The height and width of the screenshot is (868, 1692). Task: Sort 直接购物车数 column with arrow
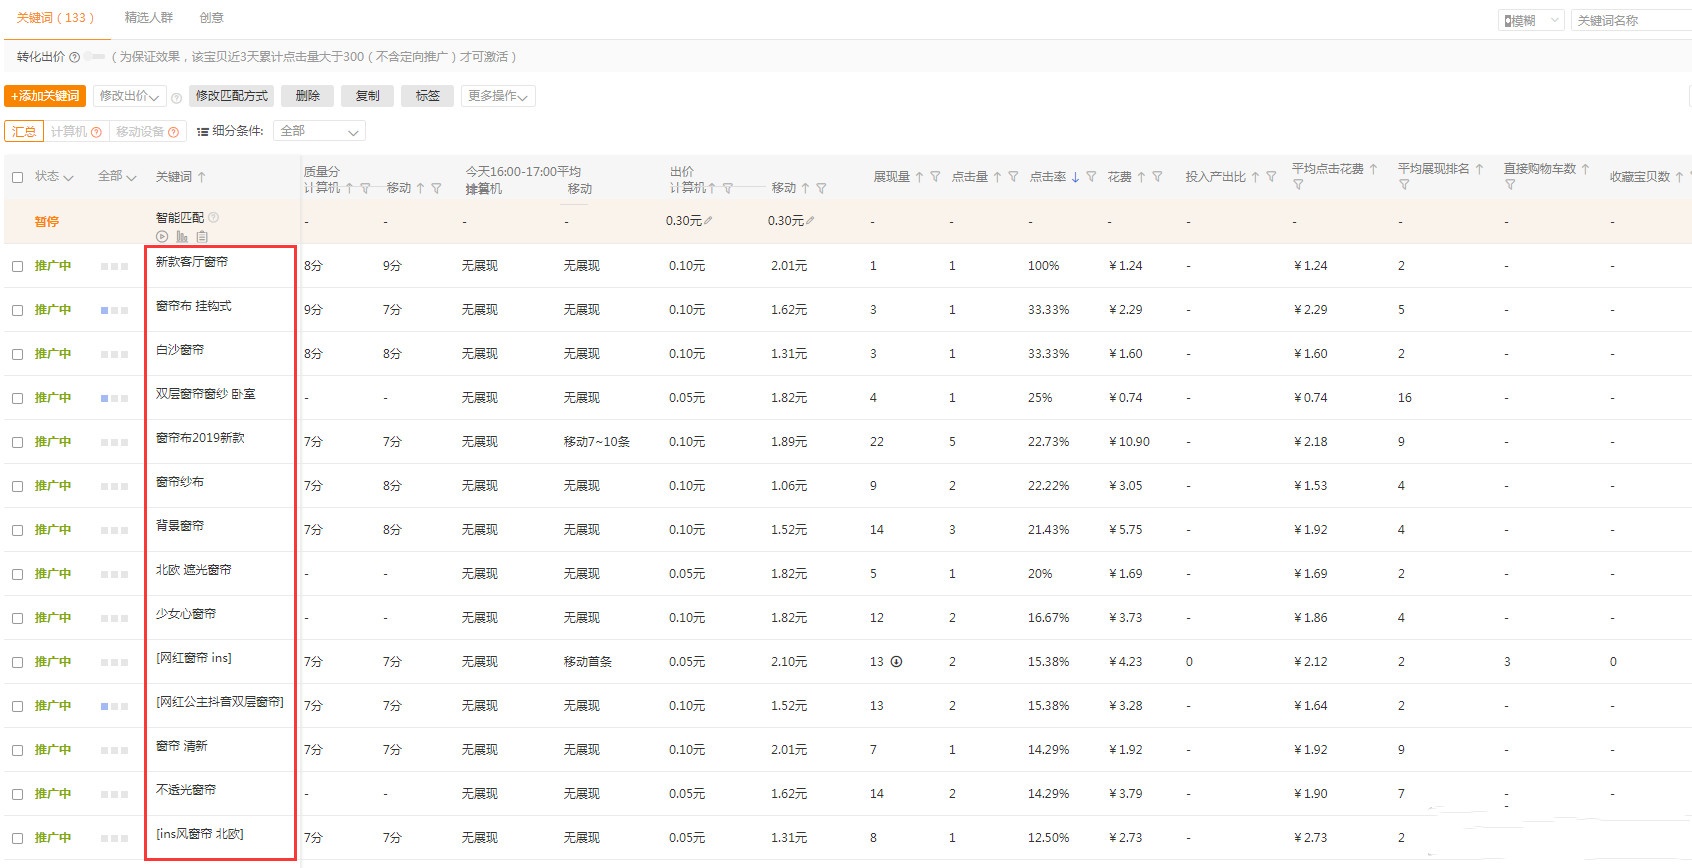[1585, 169]
